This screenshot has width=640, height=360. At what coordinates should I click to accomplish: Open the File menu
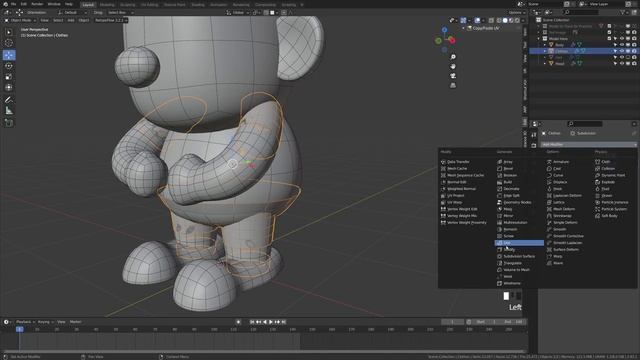14,4
